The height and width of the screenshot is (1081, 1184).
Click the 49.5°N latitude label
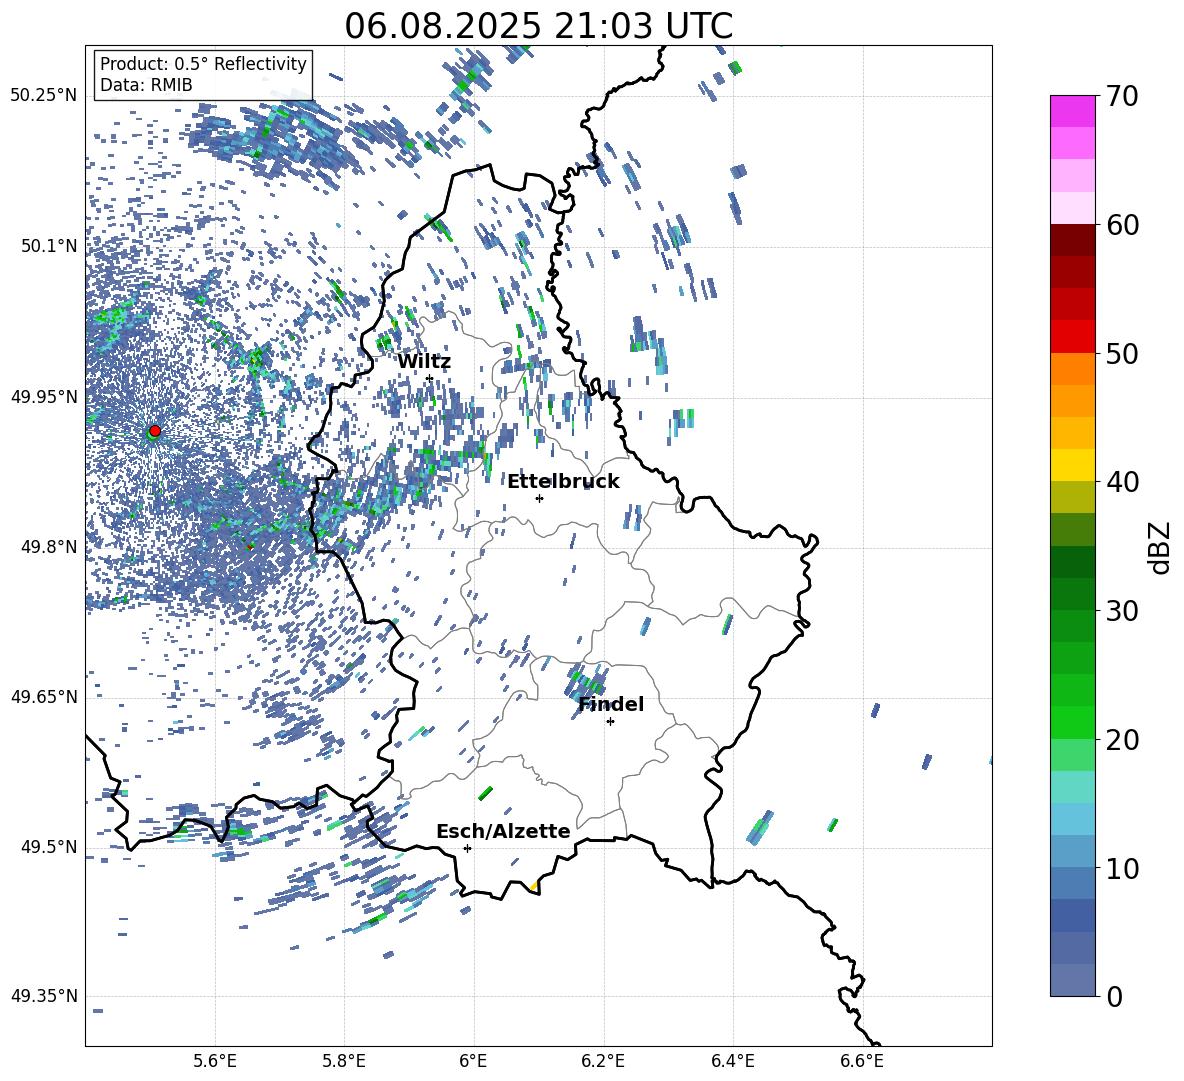coord(50,847)
